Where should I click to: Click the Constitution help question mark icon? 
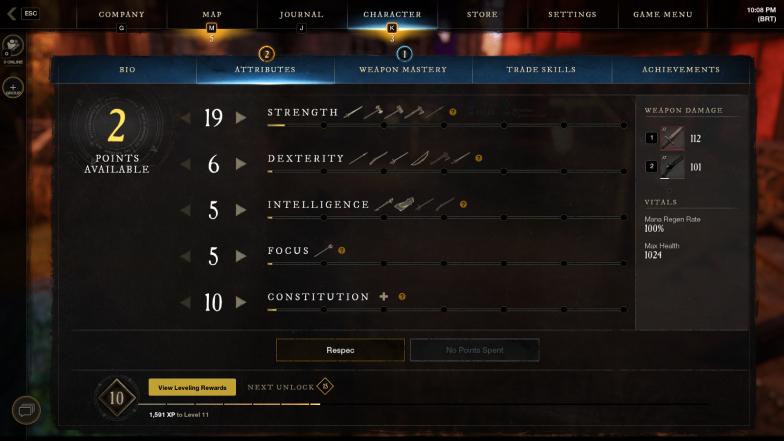point(402,296)
